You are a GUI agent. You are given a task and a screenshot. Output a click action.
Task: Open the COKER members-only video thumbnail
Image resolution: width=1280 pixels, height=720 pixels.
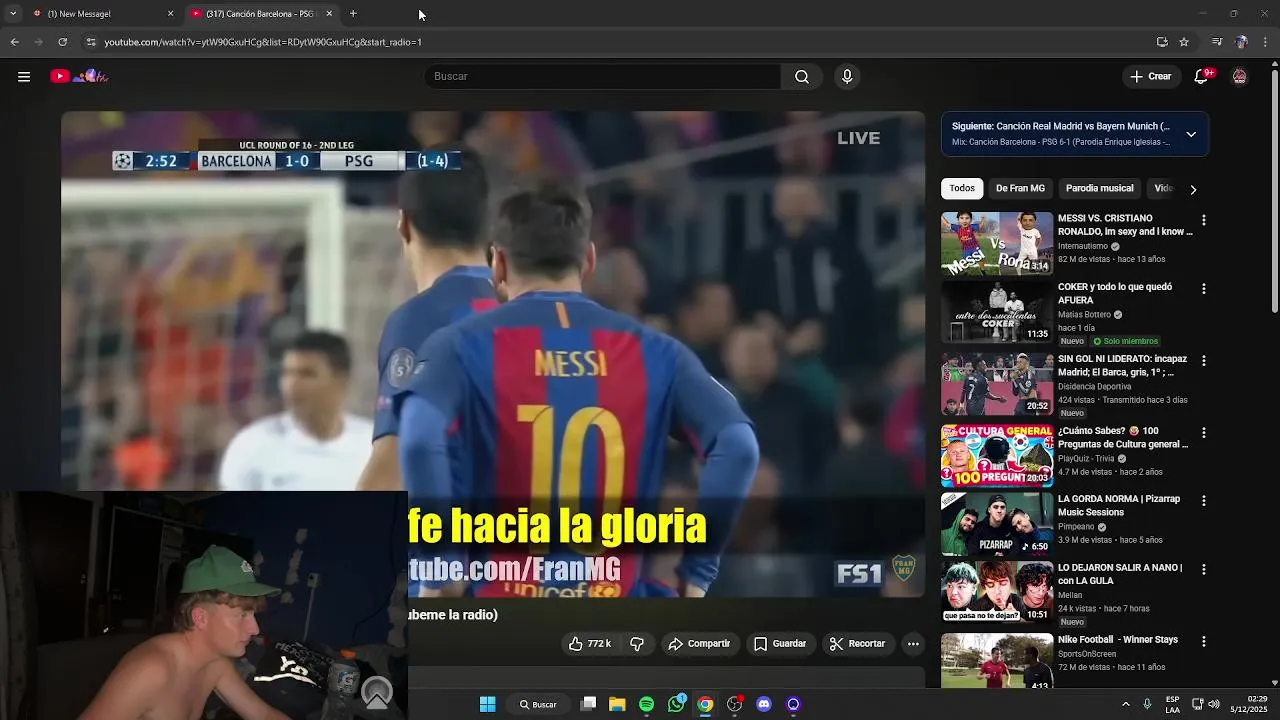(997, 312)
